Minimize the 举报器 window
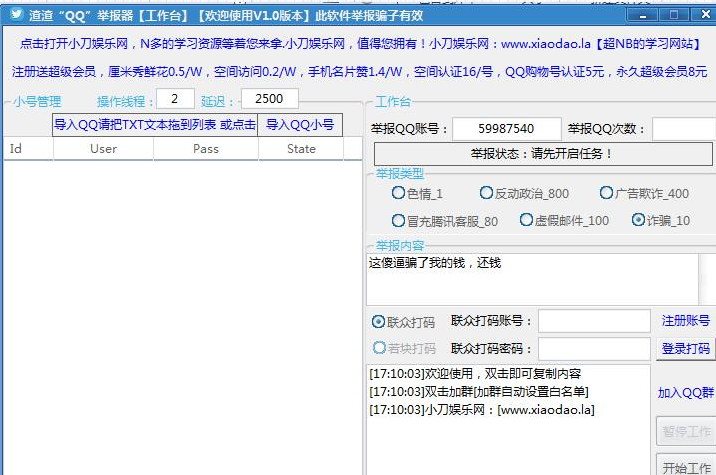 click(x=643, y=15)
